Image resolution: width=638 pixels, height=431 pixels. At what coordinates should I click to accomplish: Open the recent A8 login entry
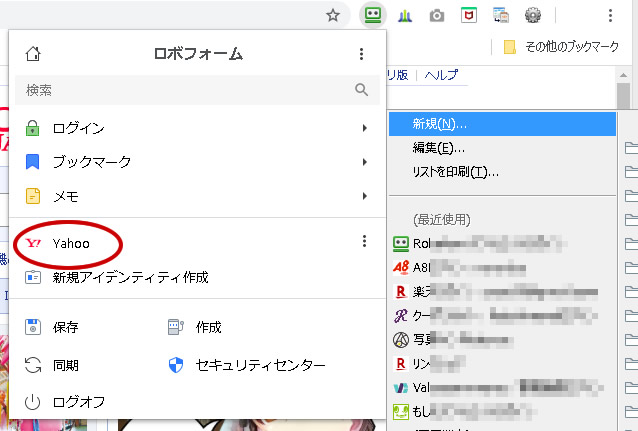coord(503,267)
